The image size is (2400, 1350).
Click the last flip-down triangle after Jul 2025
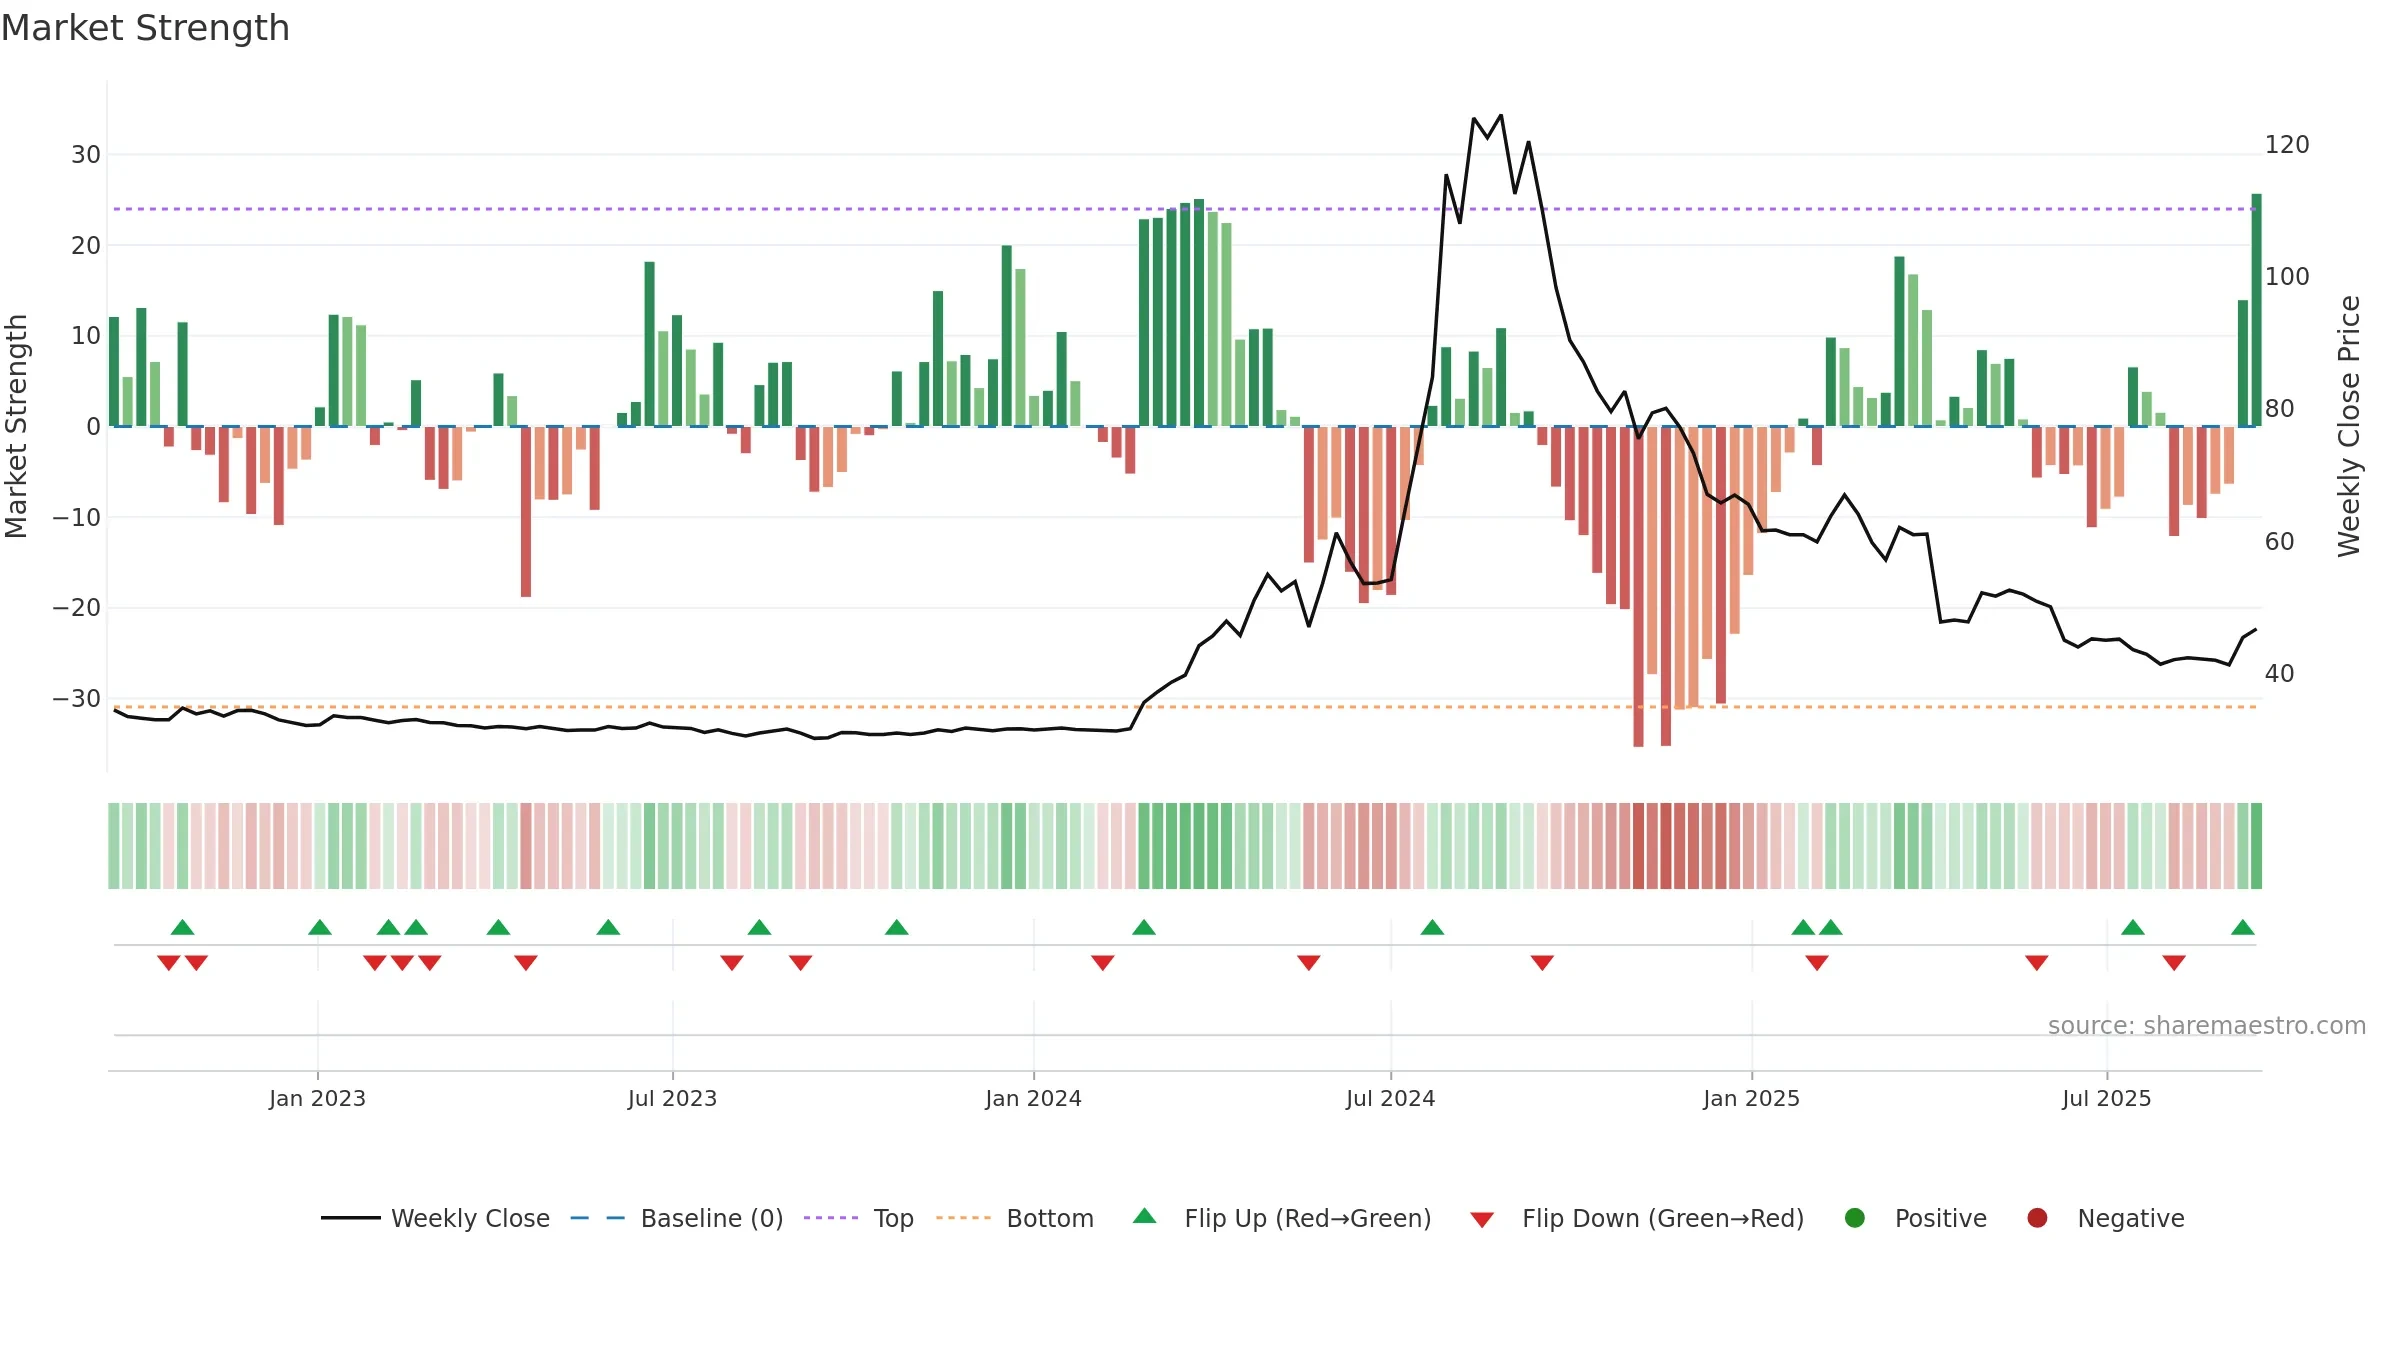(x=2174, y=963)
